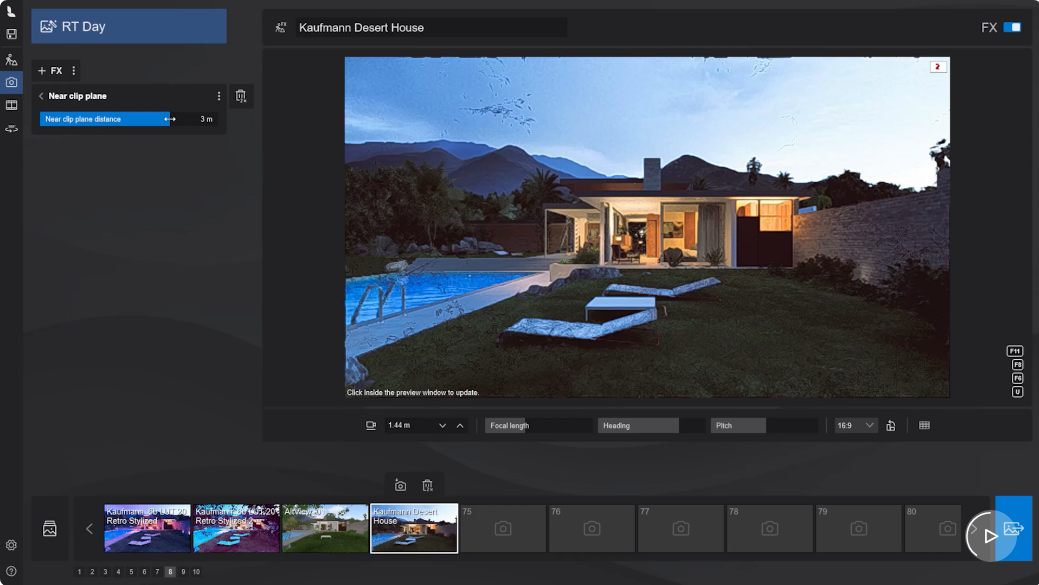This screenshot has width=1039, height=585.
Task: Collapse the Near clip plane effect
Action: click(x=41, y=96)
